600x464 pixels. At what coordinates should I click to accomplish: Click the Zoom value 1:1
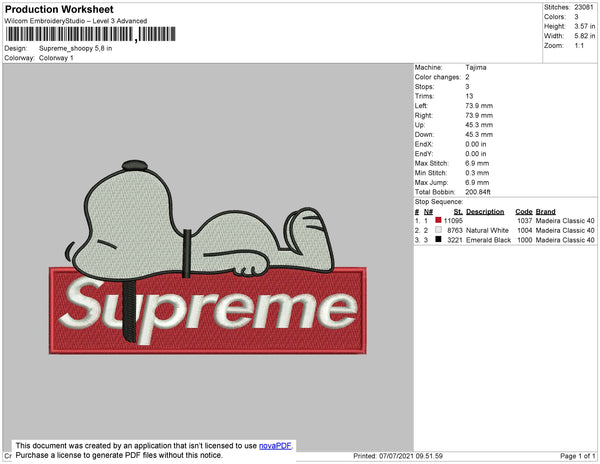(579, 46)
